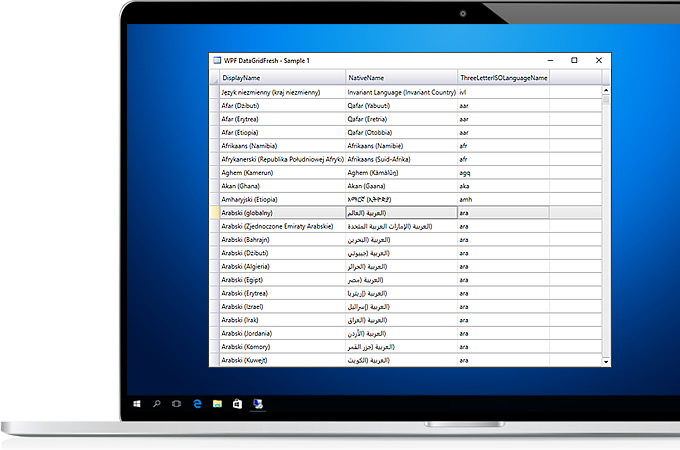Select cell 'Arabski (Dżibuti)'
Screen dimensions: 680x450
pos(282,253)
